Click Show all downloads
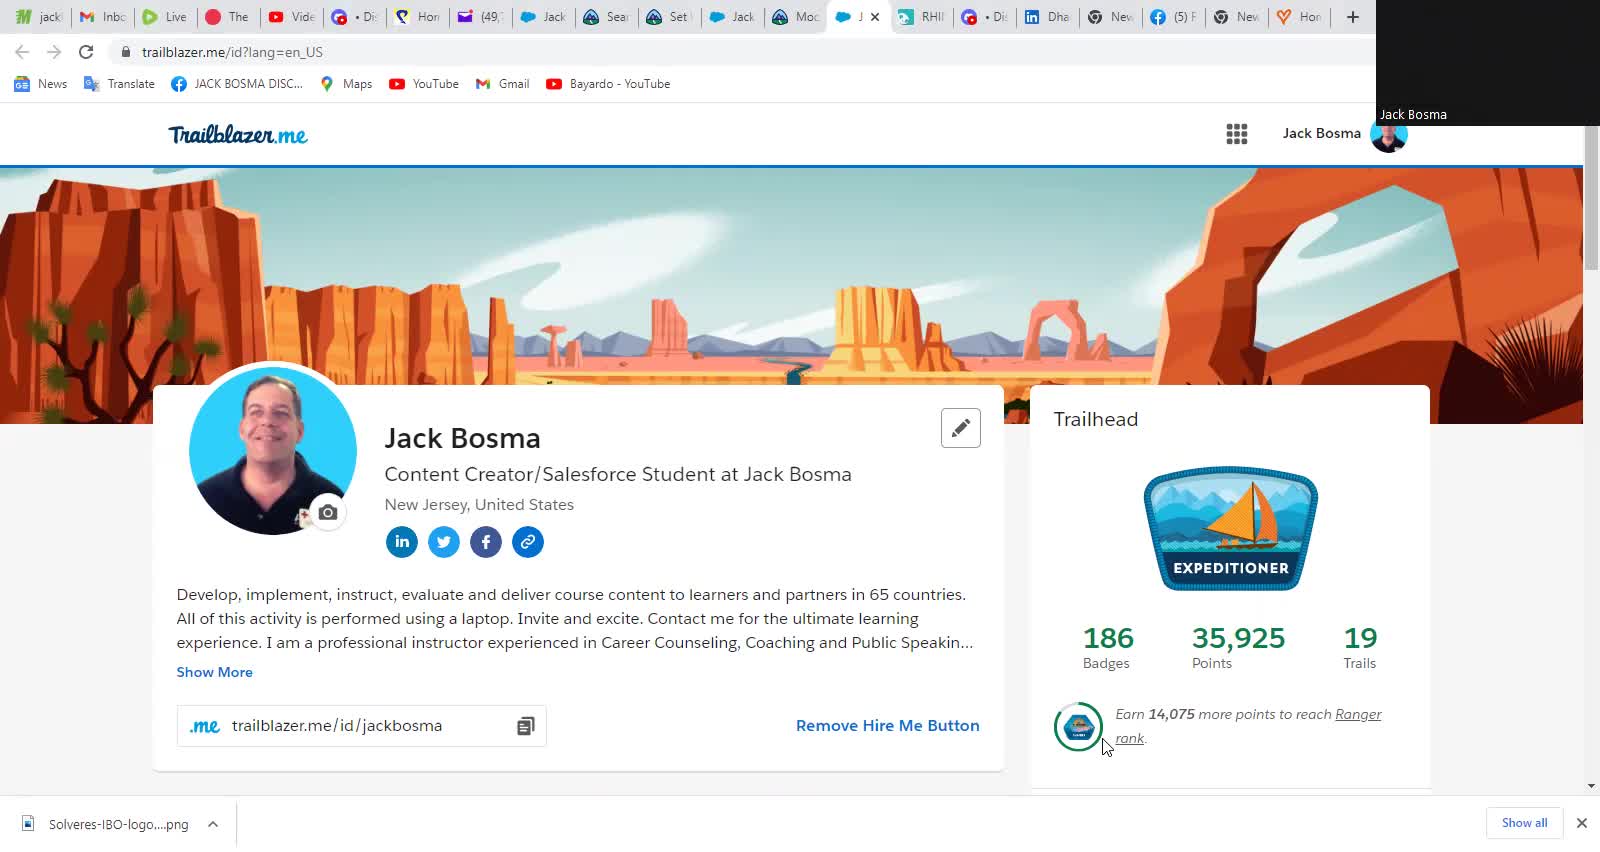The width and height of the screenshot is (1600, 852). (x=1524, y=823)
